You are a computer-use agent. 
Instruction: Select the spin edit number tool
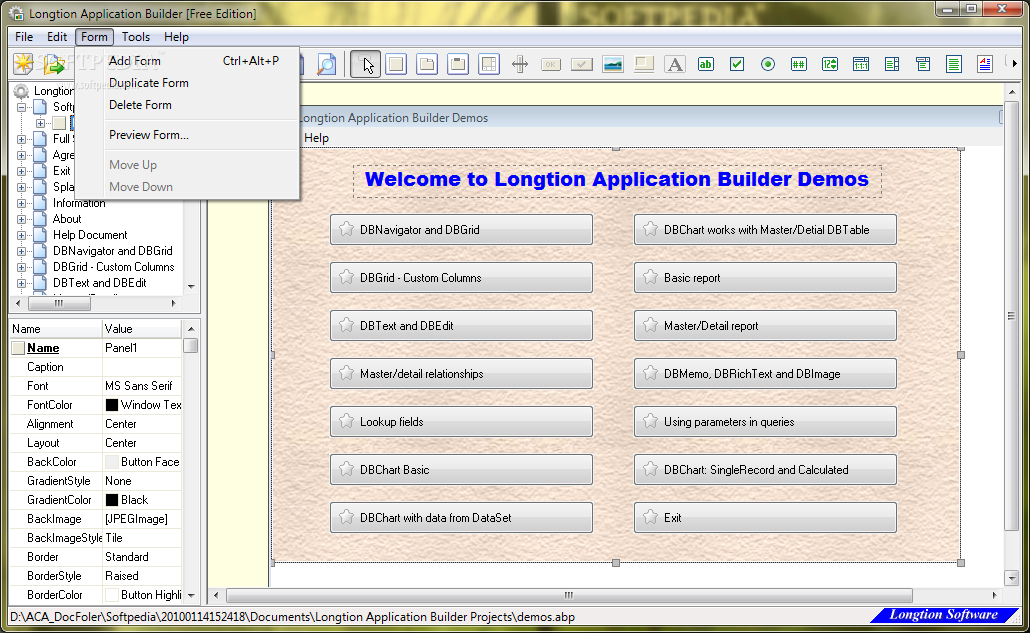(830, 64)
